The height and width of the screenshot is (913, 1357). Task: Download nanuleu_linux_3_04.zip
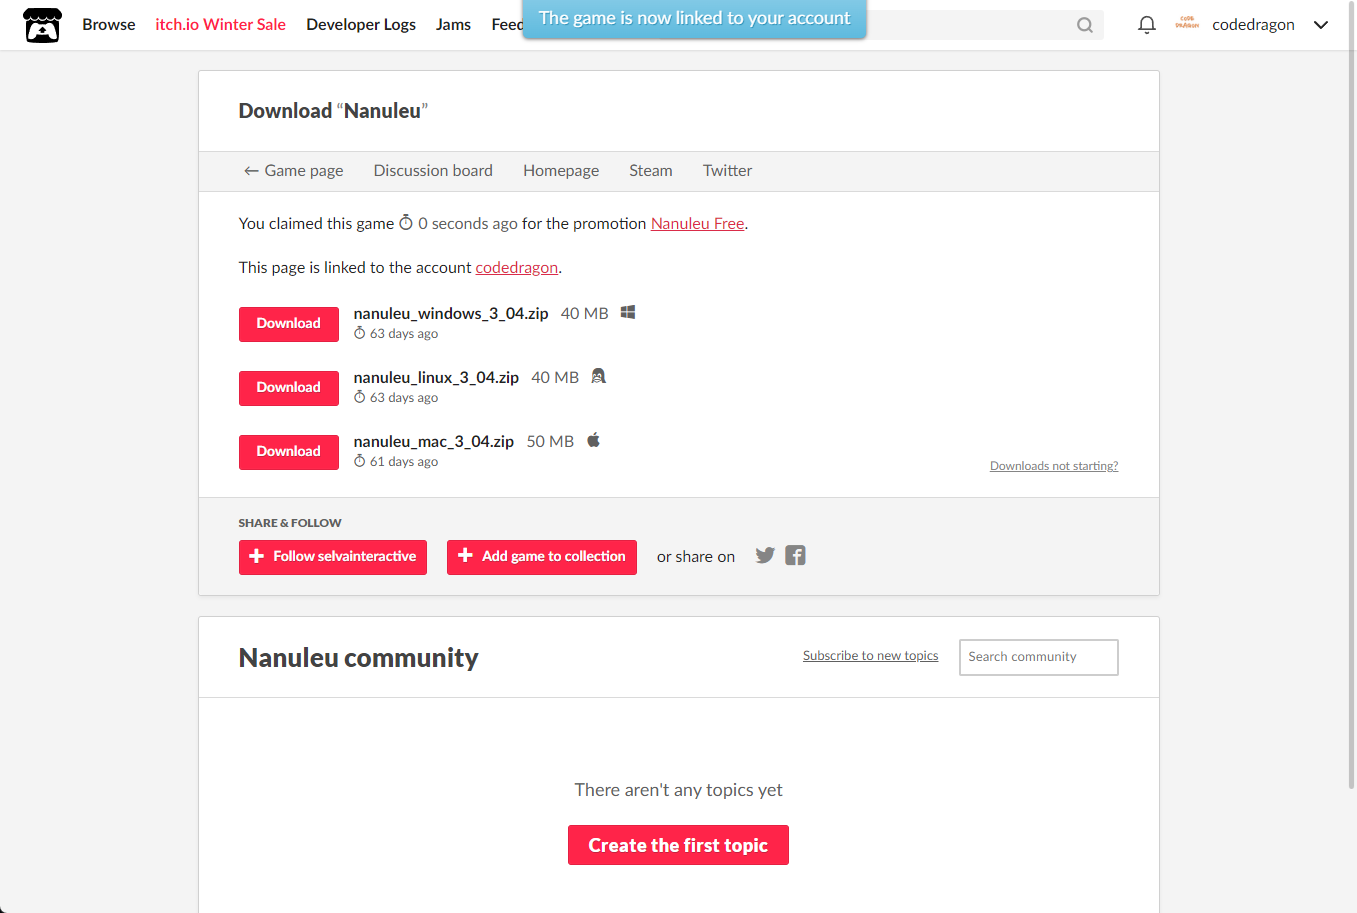[x=289, y=388]
